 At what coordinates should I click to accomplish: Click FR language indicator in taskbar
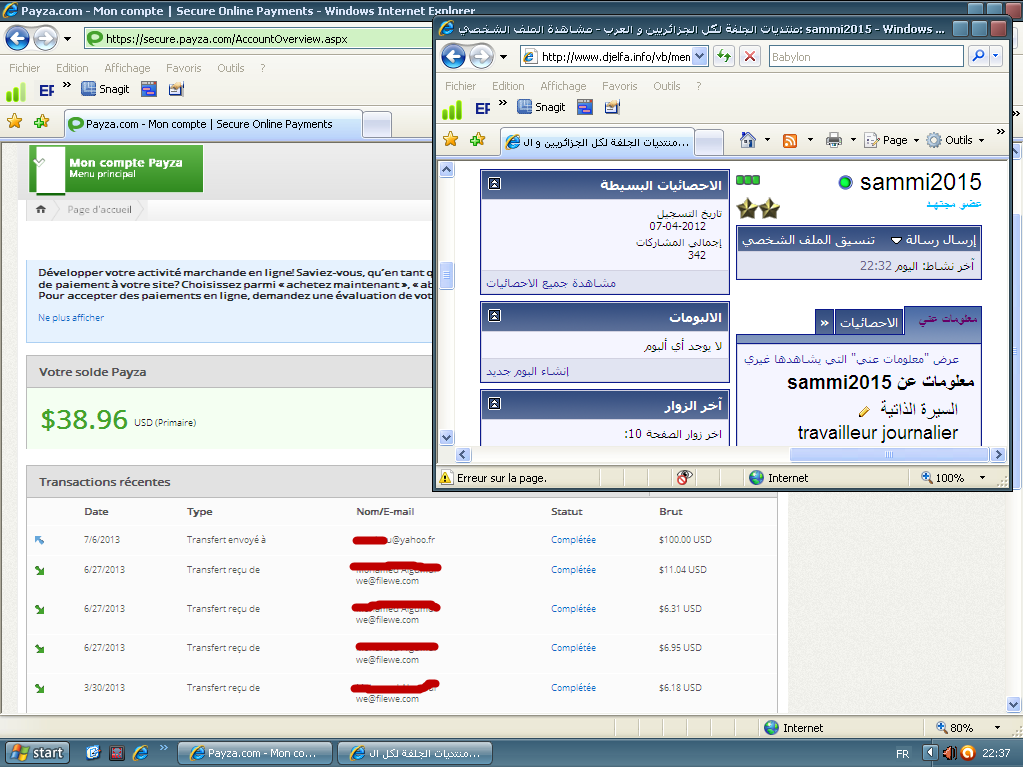coord(903,754)
